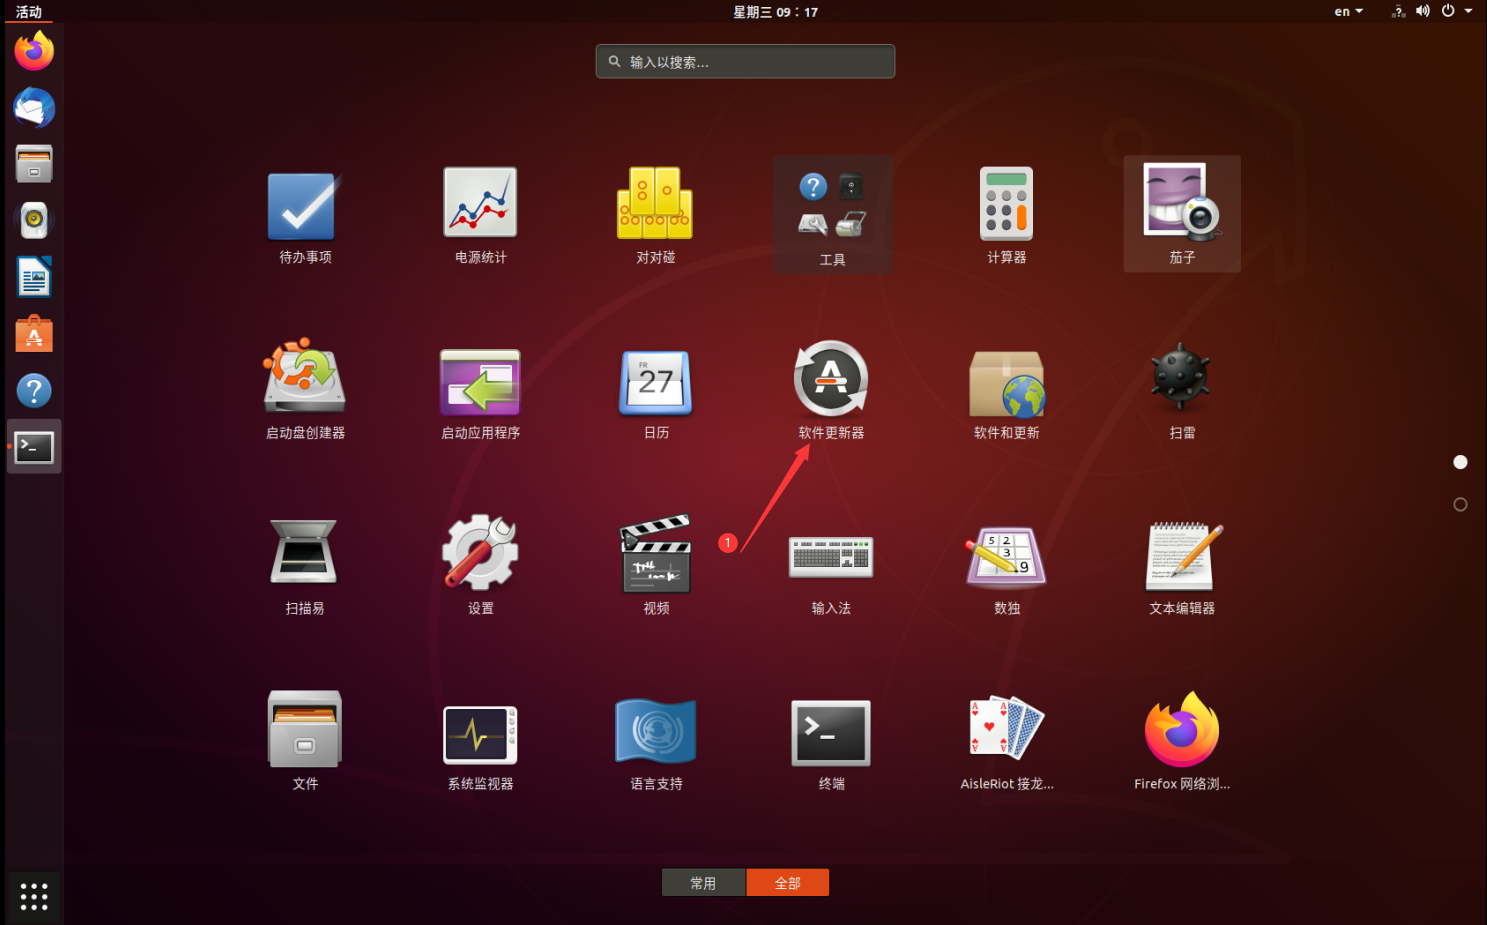Open the 数独 sudoku game

click(x=1006, y=565)
